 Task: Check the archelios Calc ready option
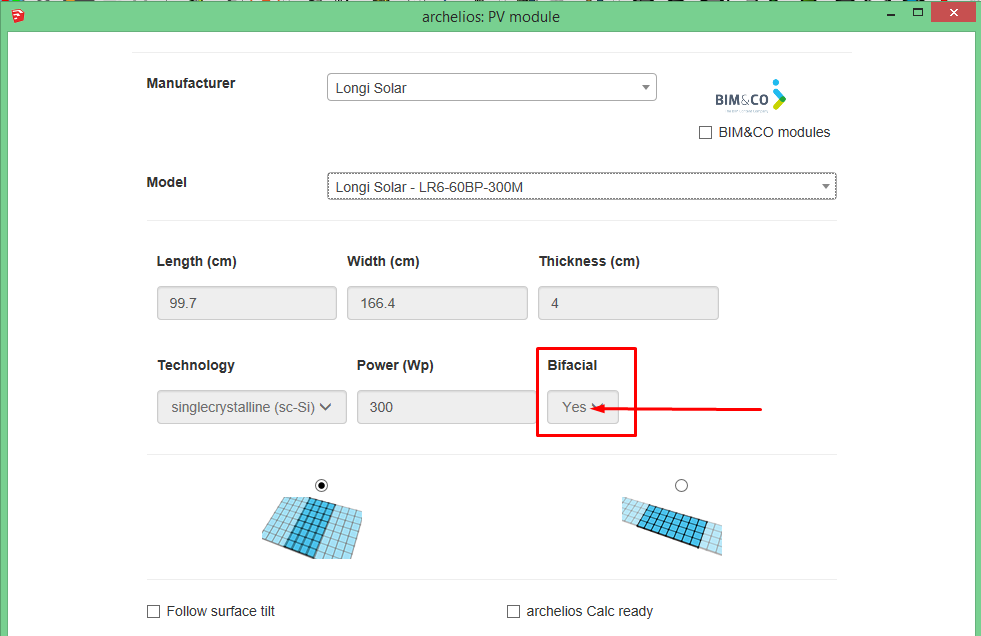tap(513, 611)
